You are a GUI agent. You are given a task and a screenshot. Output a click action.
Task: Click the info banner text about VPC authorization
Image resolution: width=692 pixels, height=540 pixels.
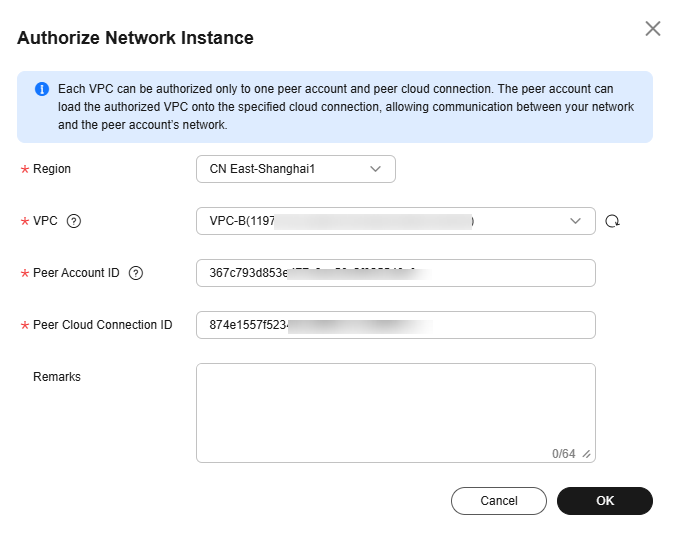tap(346, 107)
